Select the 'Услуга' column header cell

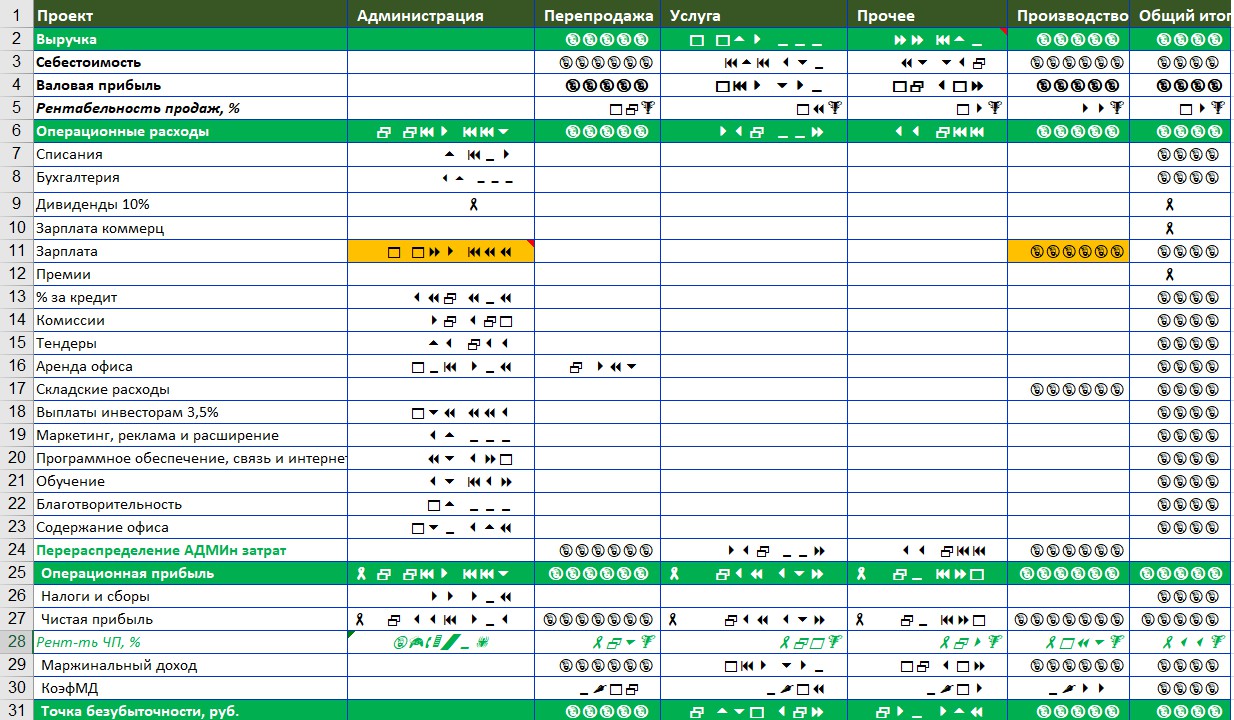pyautogui.click(x=754, y=15)
